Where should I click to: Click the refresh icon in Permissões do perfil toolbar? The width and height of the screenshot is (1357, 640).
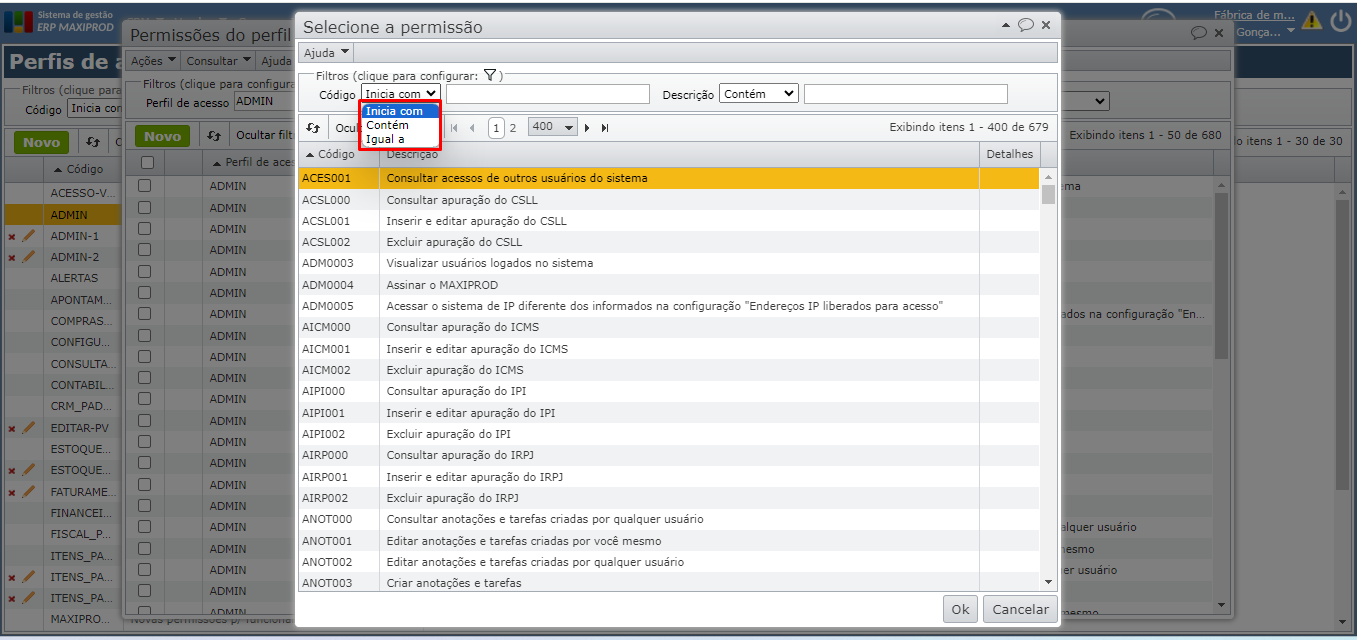pos(214,135)
